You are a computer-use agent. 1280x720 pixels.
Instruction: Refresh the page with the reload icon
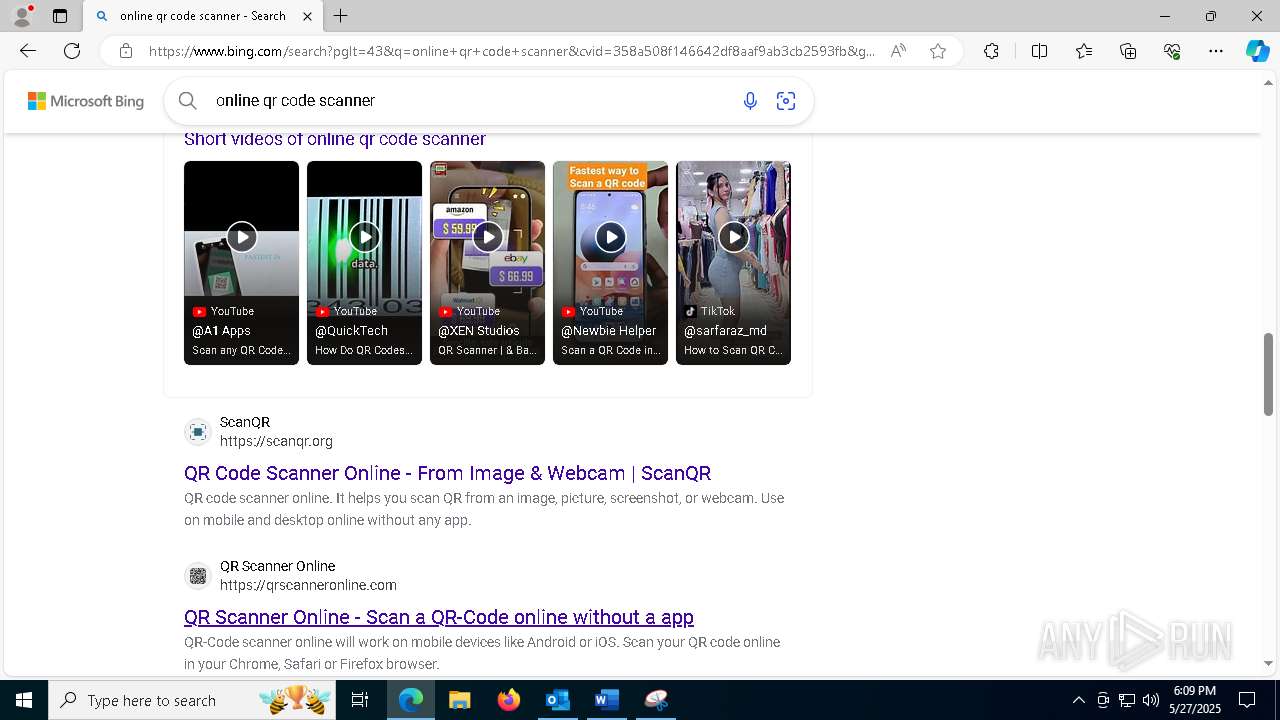pyautogui.click(x=72, y=51)
